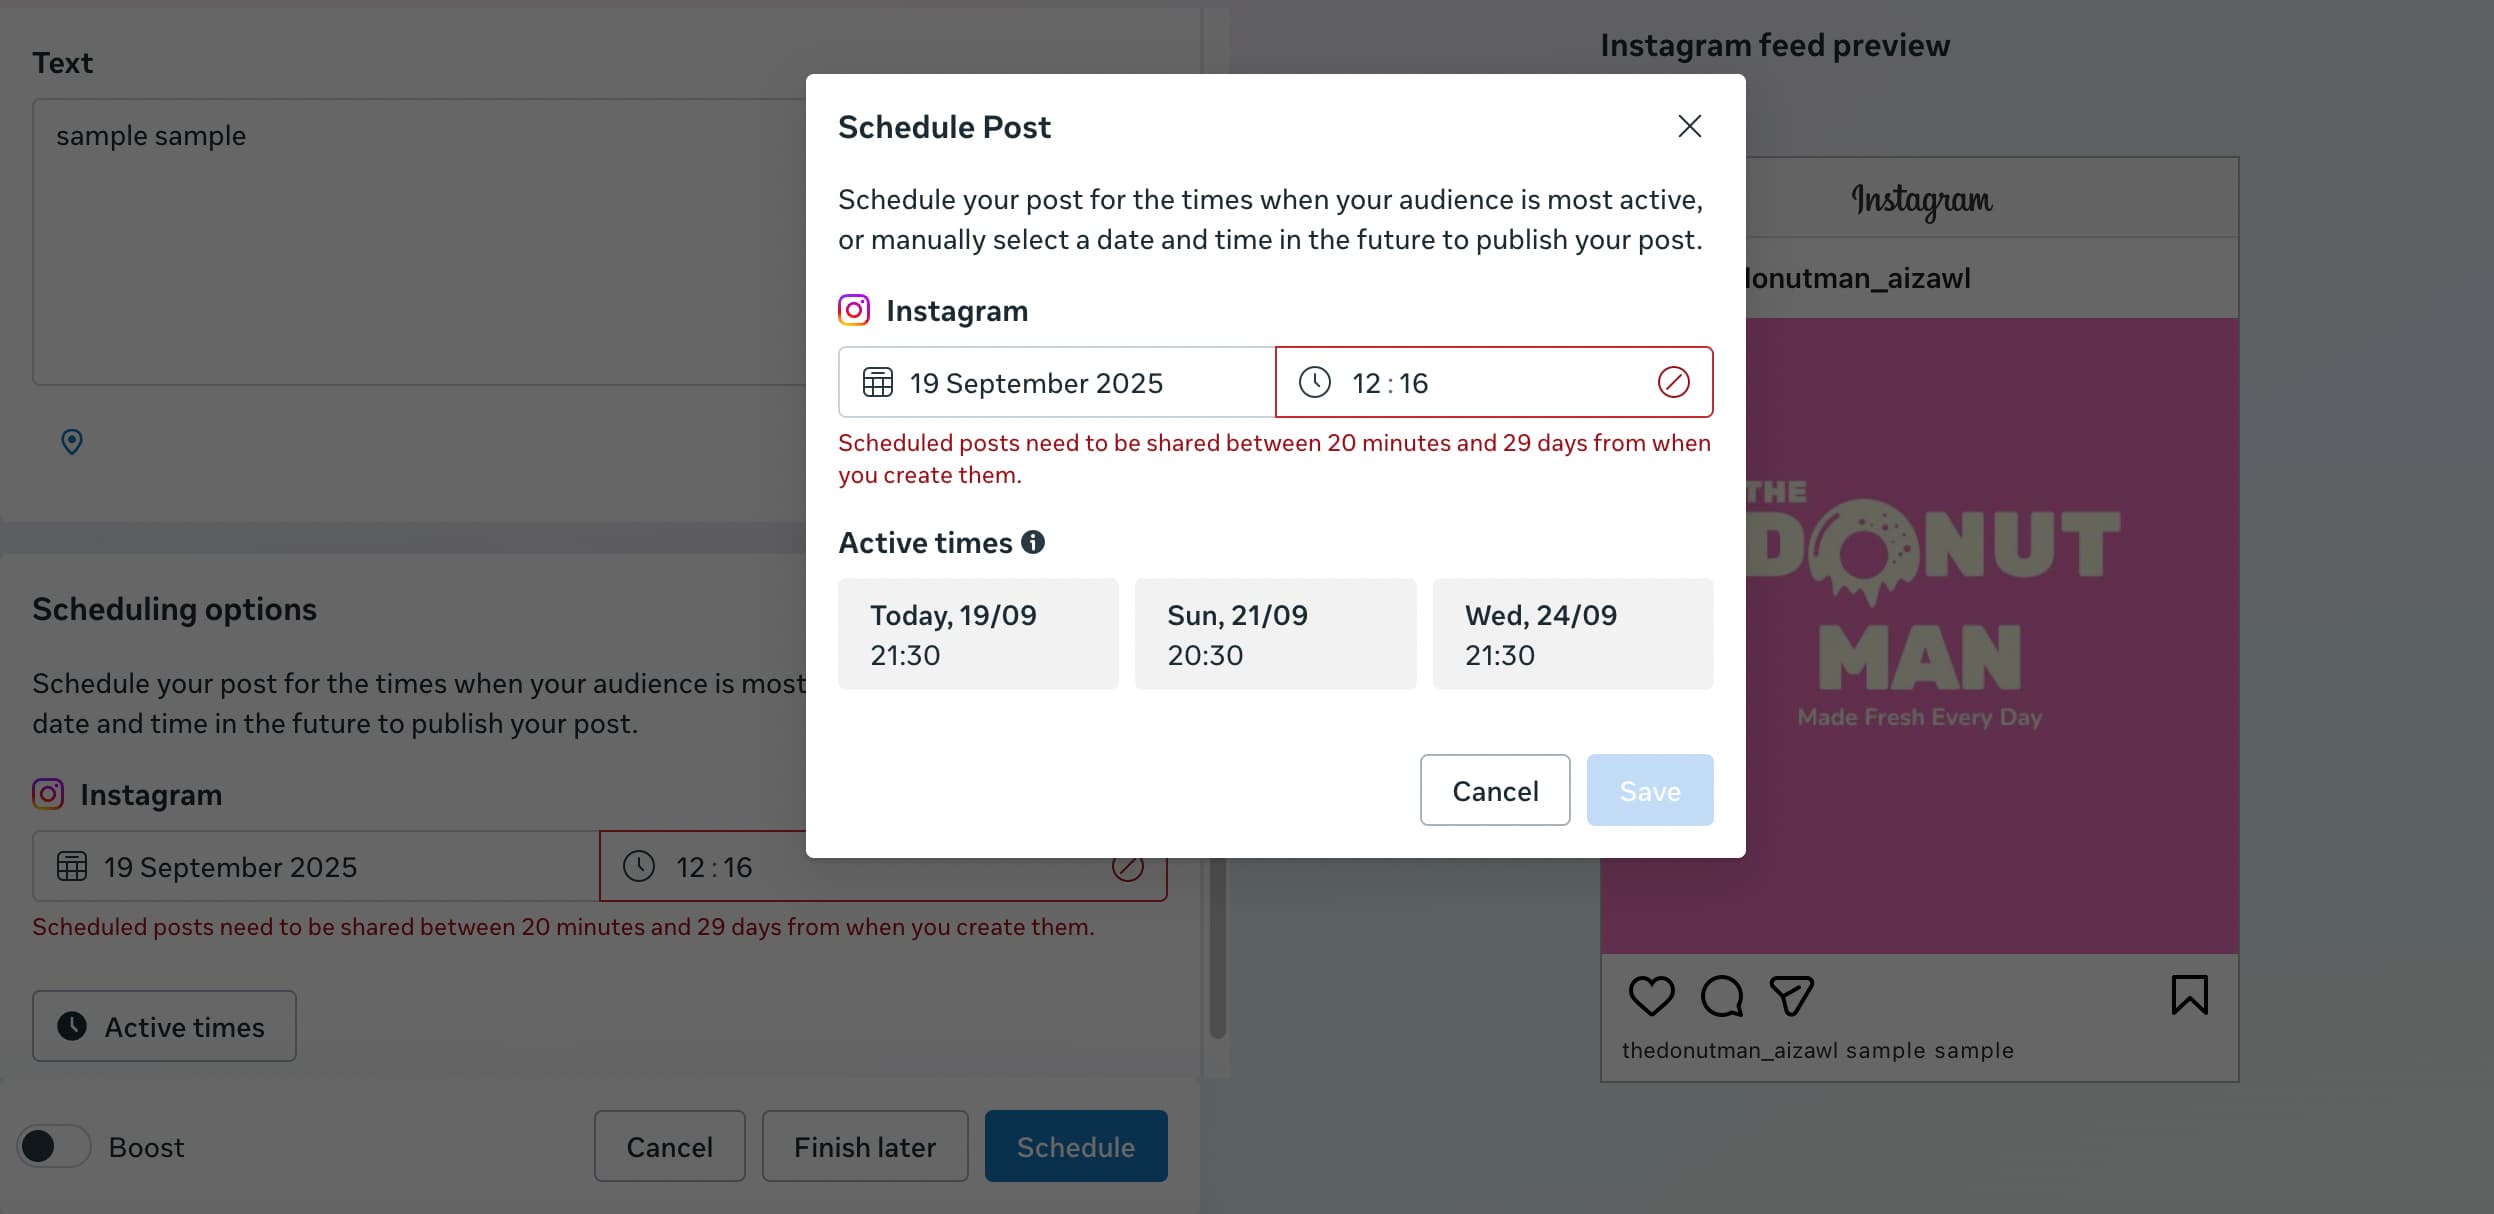Image resolution: width=2494 pixels, height=1214 pixels.
Task: Select the Today, 19/09 21:30 active time
Action: click(977, 634)
